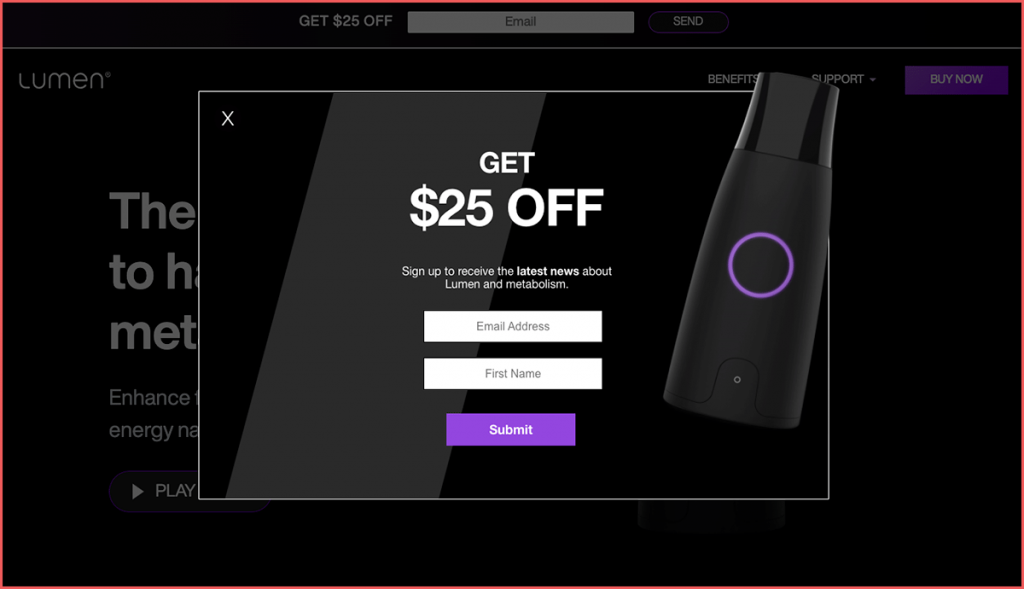Click the SEND button in top banner
The image size is (1024, 589).
[x=688, y=22]
